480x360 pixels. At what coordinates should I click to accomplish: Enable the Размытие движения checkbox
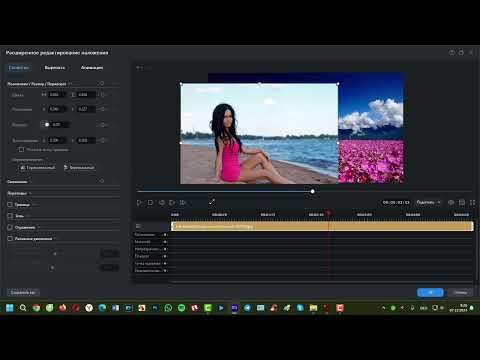10,239
